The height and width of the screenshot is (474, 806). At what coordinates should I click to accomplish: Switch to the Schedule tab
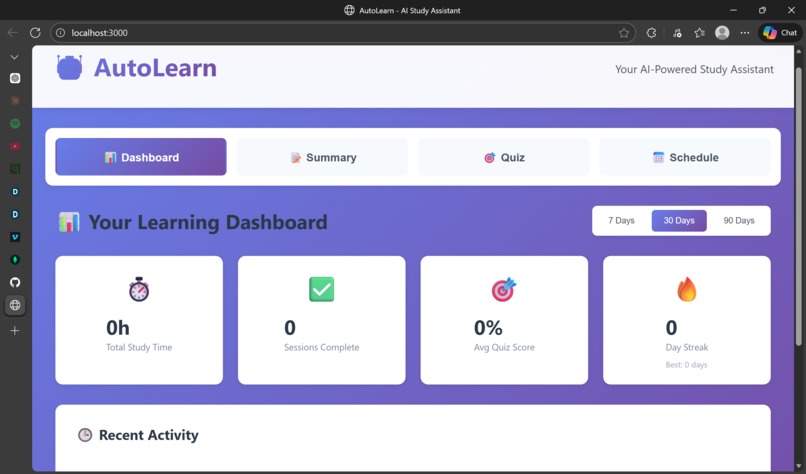685,157
